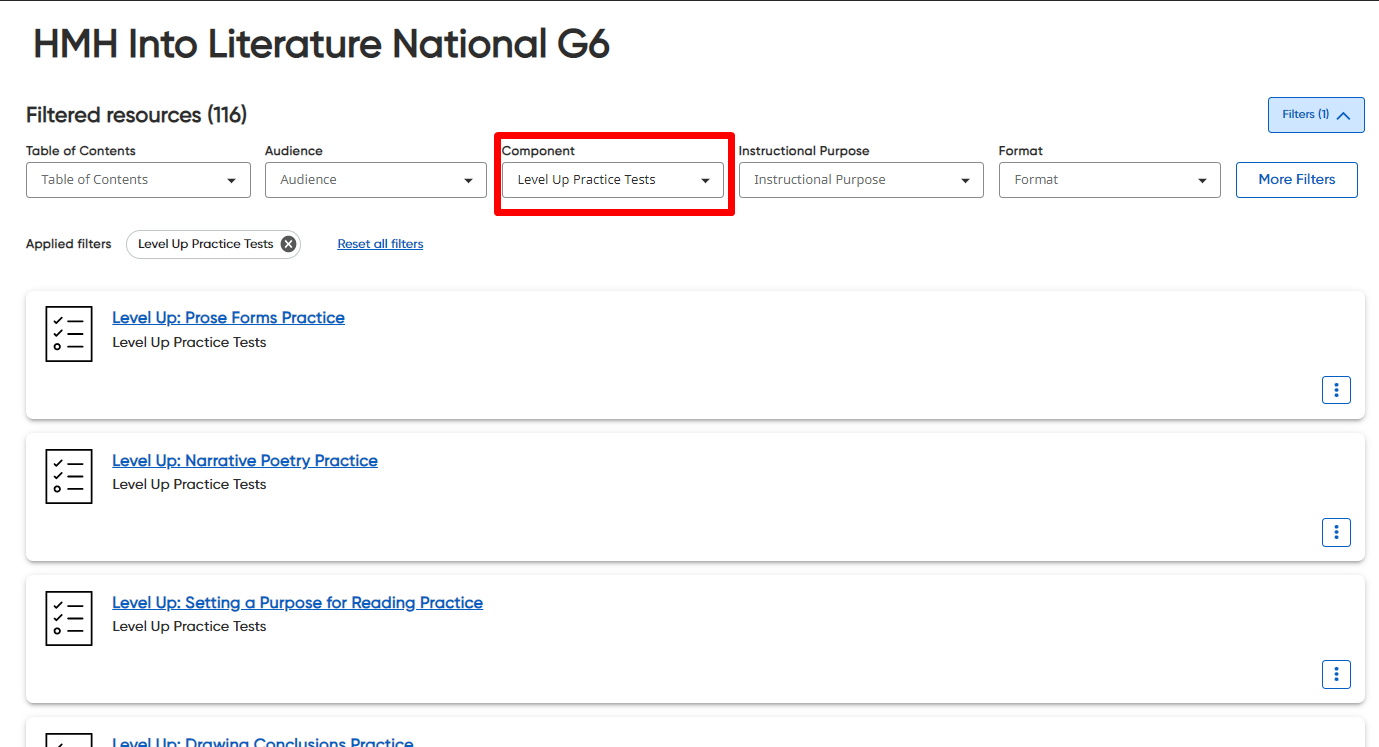1379x747 pixels.
Task: Click the partially visible test icon at the bottom
Action: pos(68,742)
